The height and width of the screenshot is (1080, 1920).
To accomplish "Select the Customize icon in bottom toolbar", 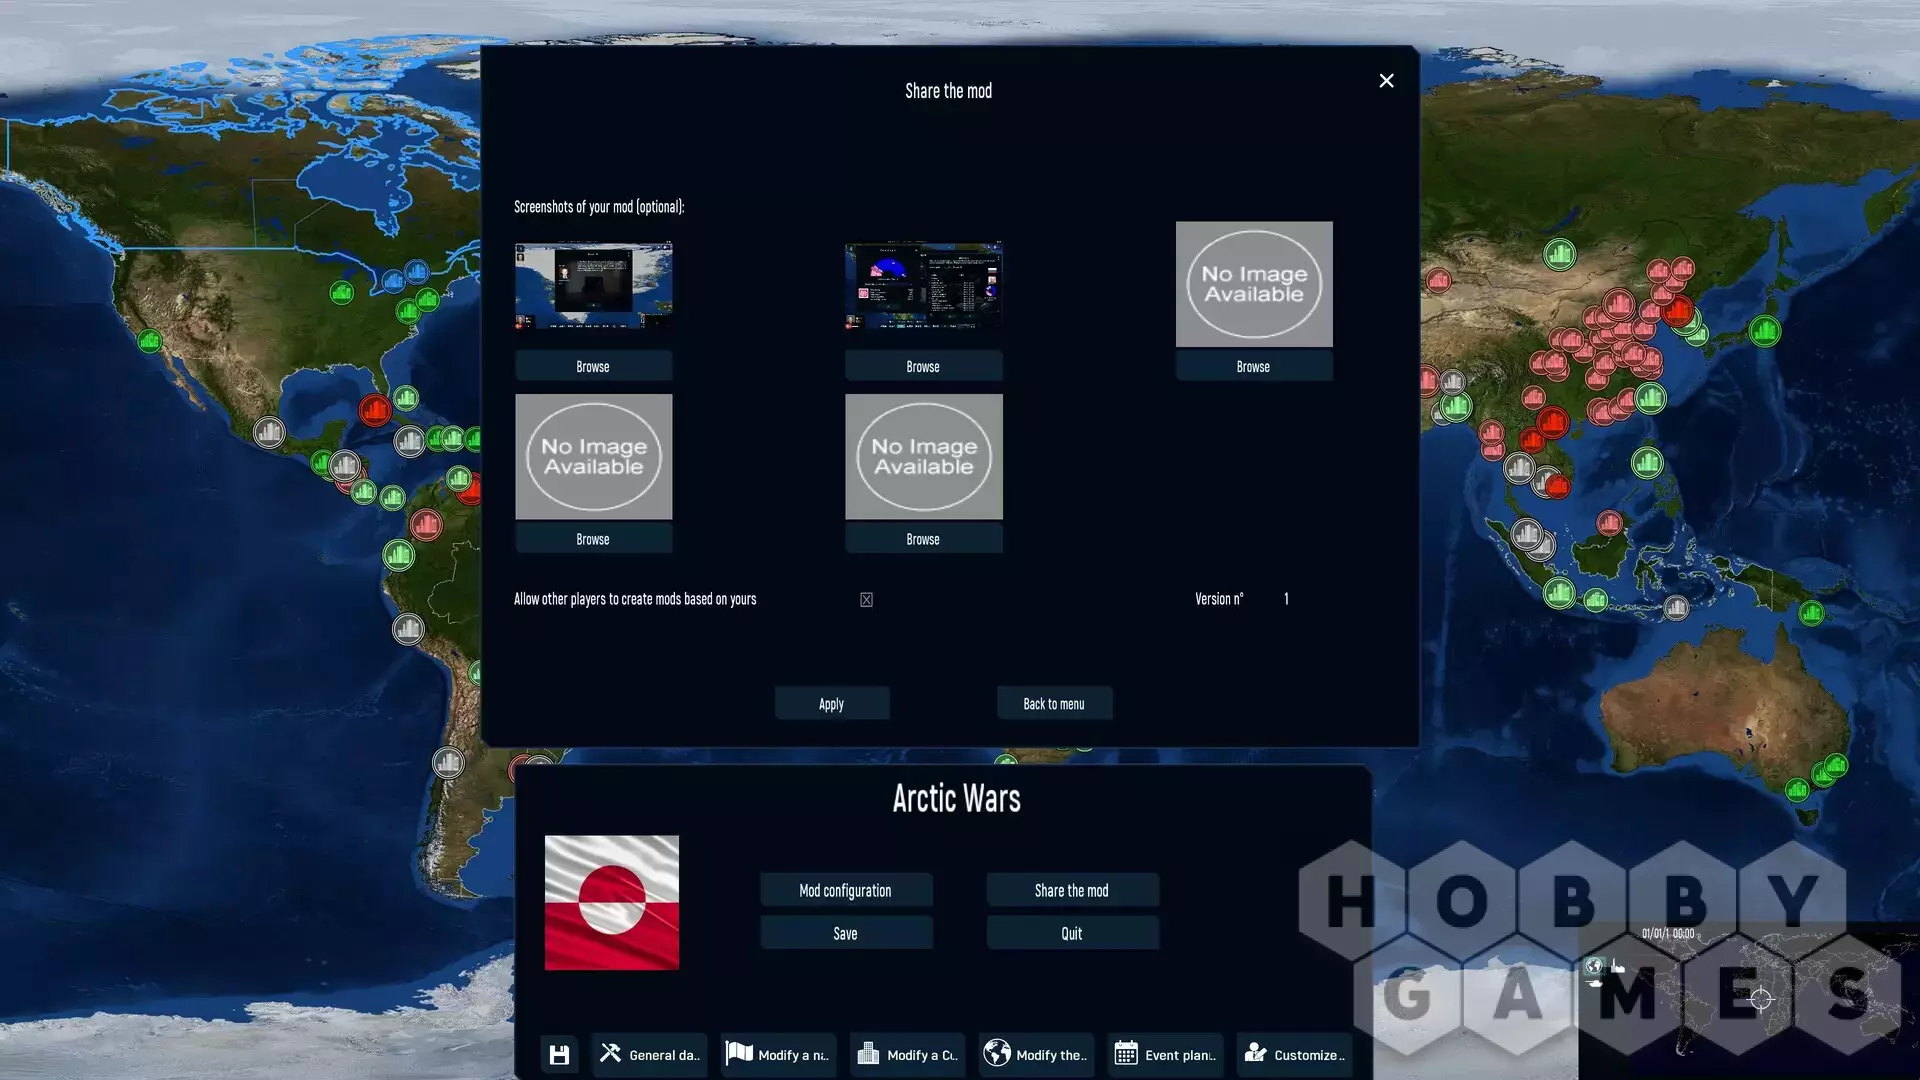I will 1294,1055.
